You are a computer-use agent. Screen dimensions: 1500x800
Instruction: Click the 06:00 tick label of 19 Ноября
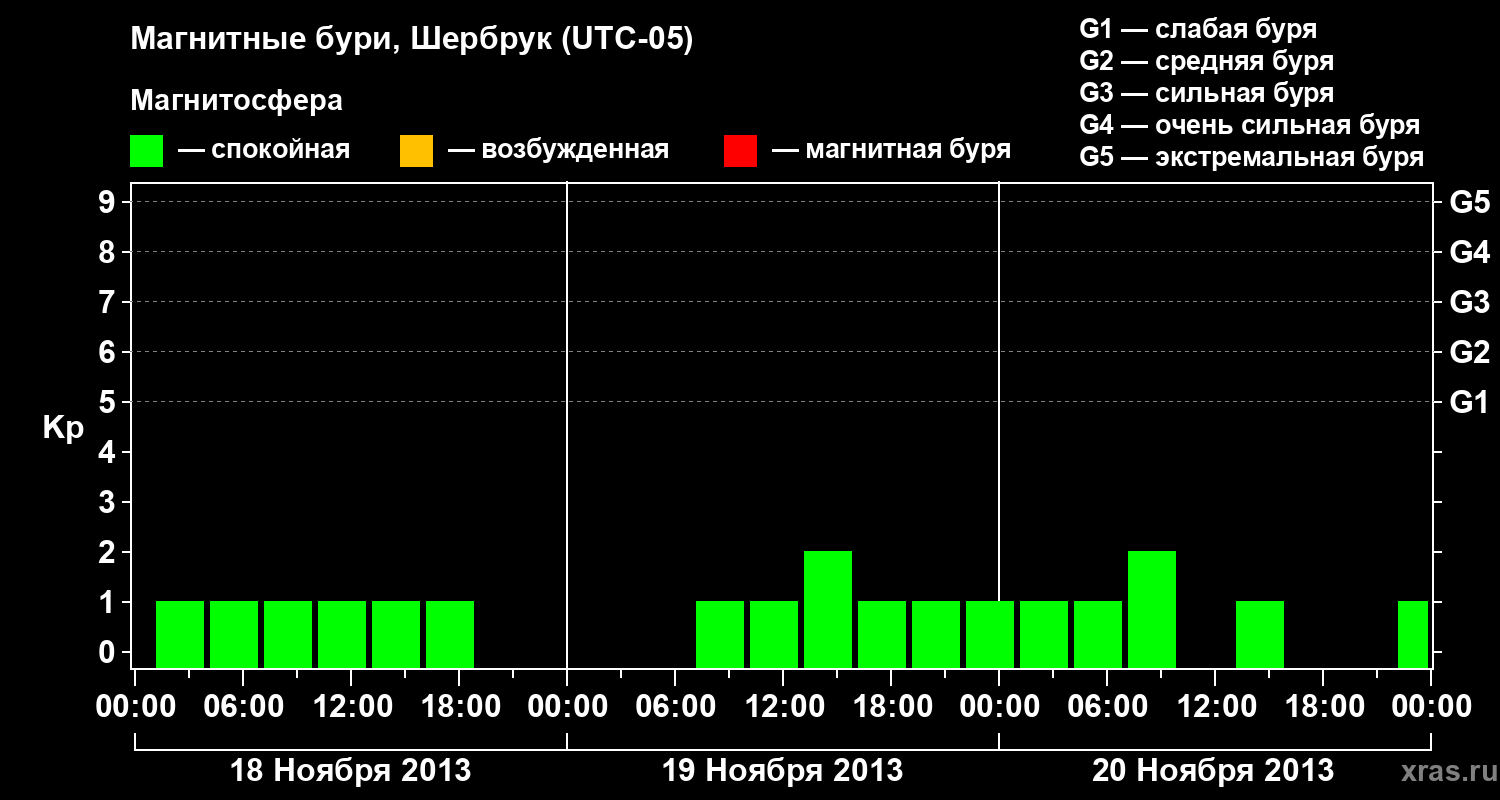[x=675, y=707]
